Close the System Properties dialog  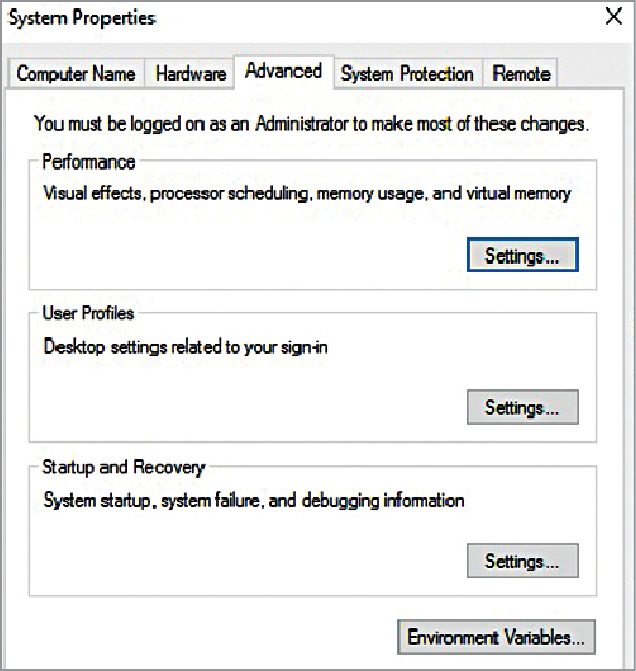click(x=613, y=17)
